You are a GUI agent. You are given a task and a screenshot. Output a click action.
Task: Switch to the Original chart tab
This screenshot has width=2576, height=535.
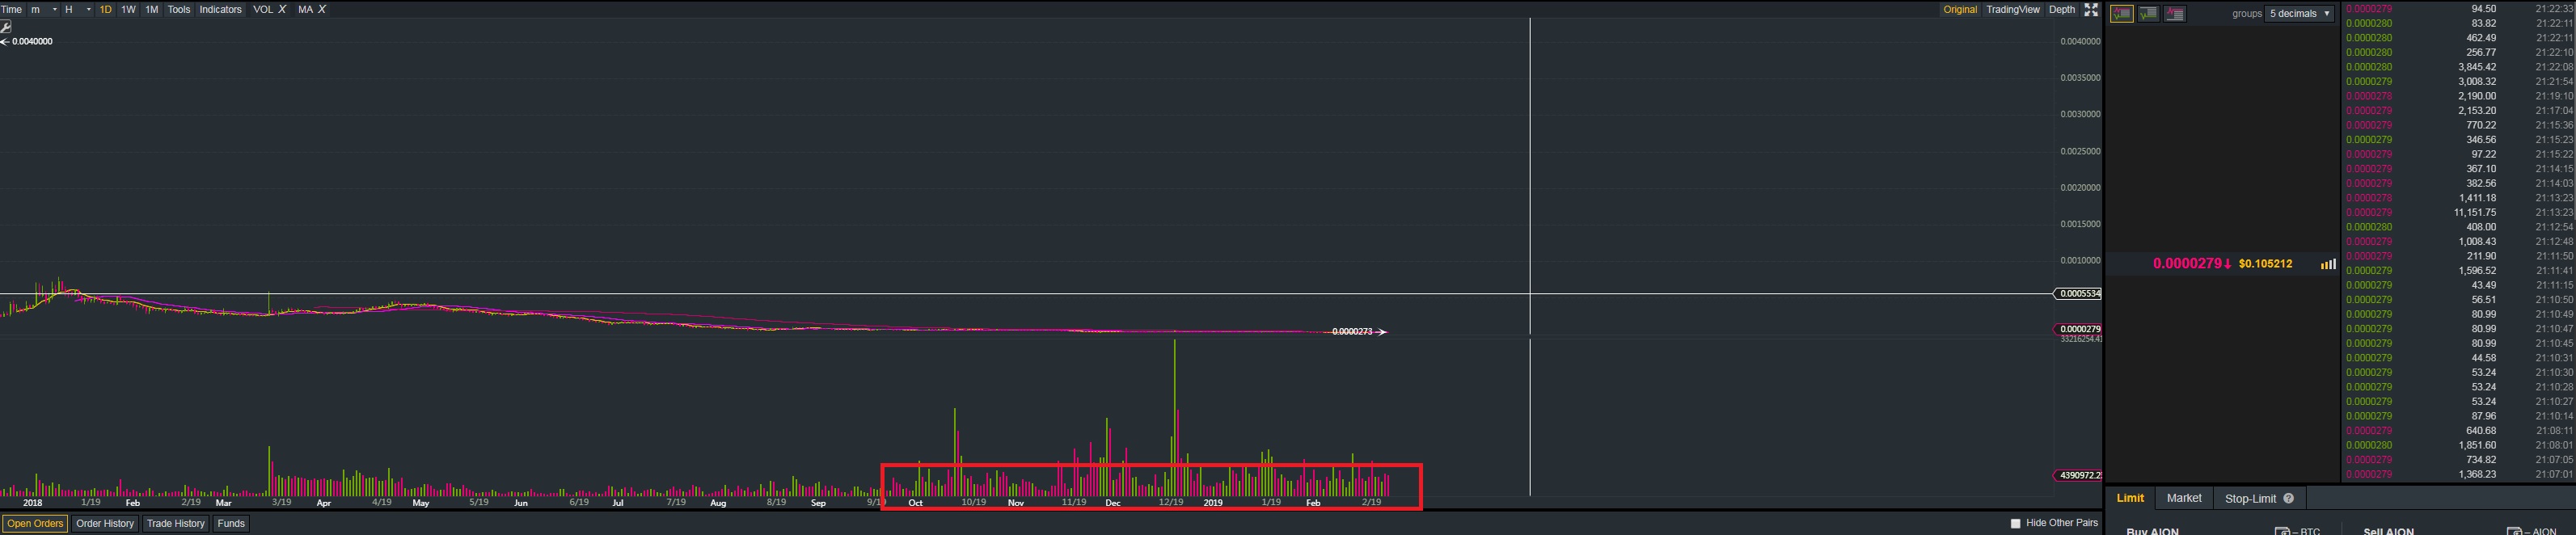pyautogui.click(x=1960, y=9)
